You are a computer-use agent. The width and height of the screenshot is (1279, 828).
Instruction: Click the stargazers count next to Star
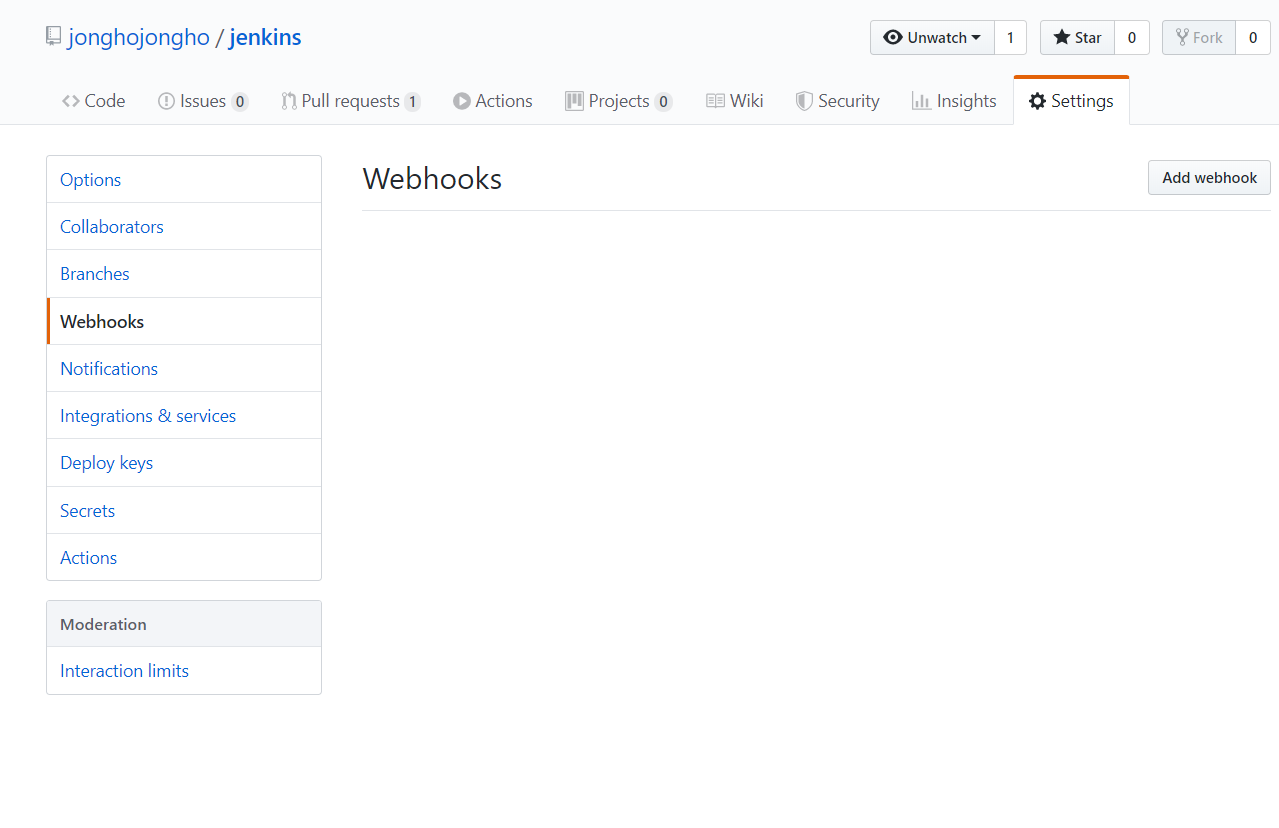coord(1132,38)
